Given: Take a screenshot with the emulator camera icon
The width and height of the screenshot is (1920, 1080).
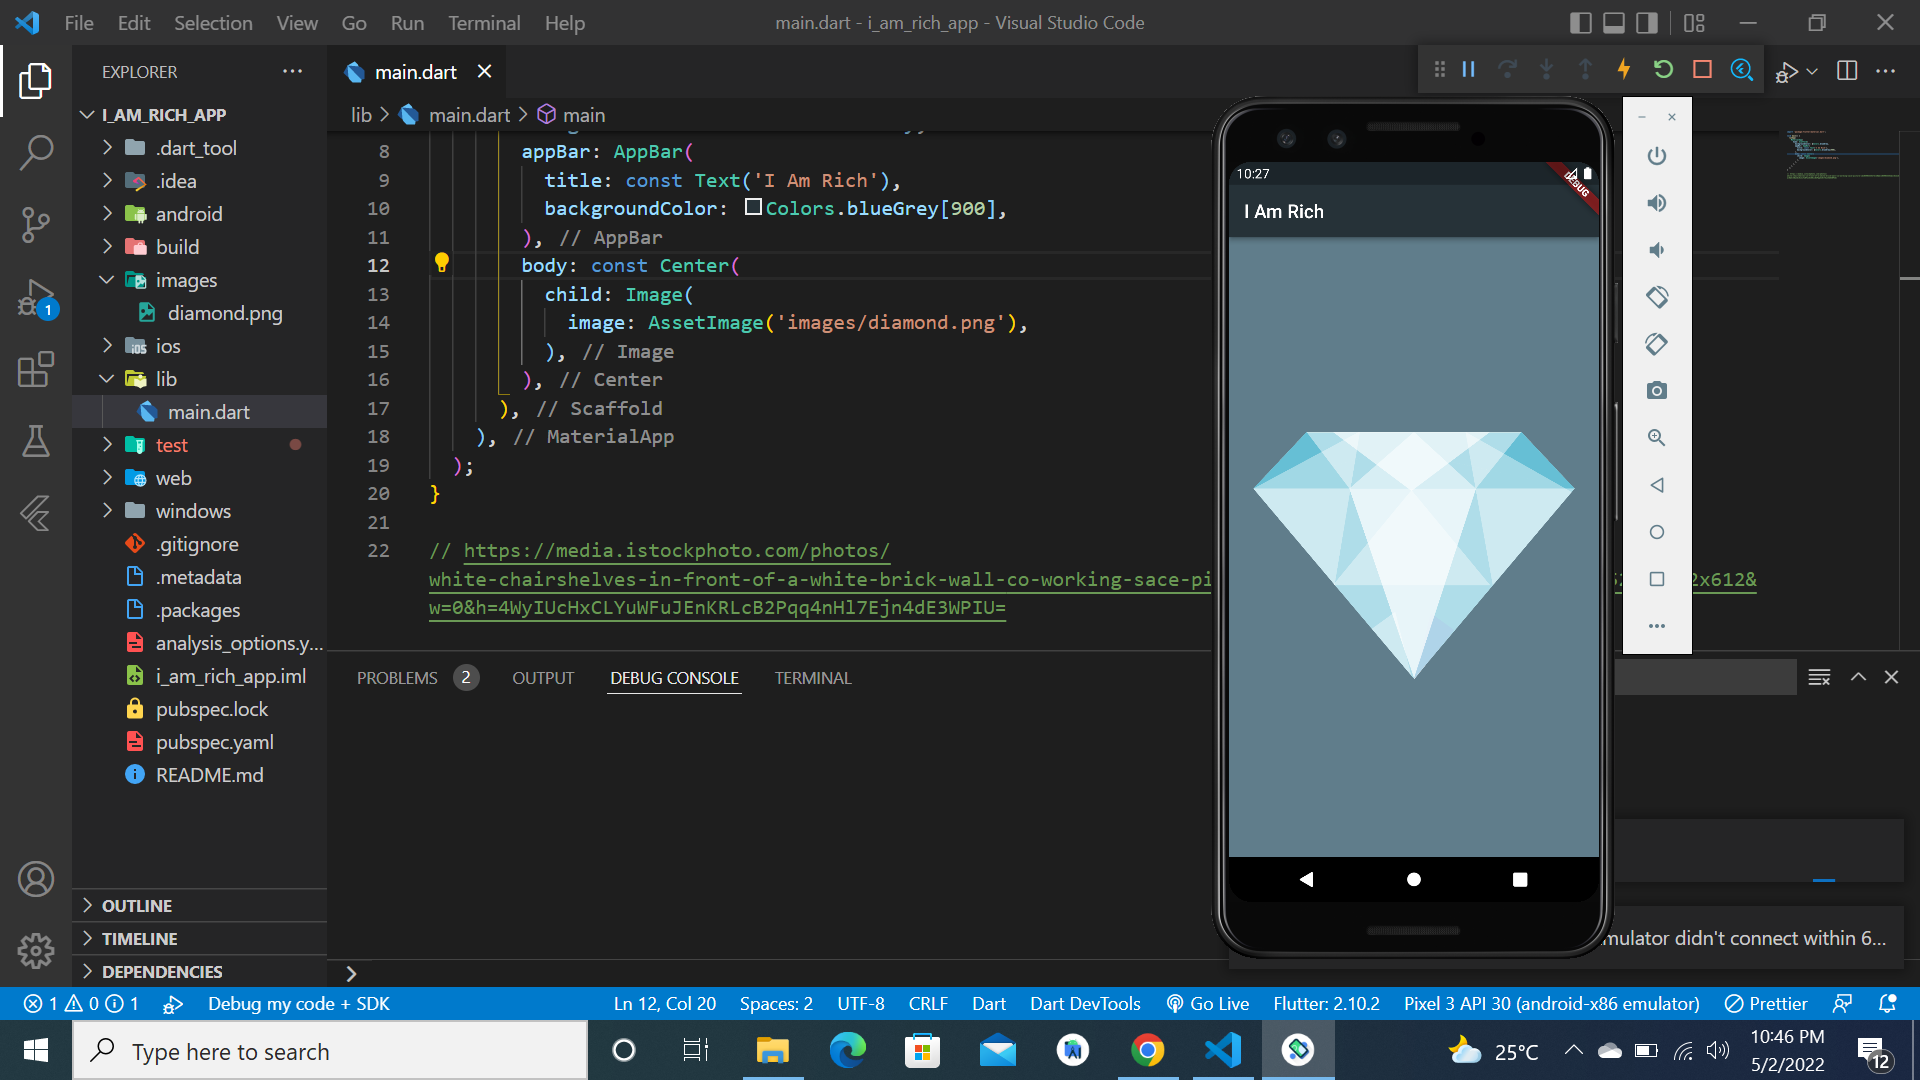Looking at the screenshot, I should 1657,390.
